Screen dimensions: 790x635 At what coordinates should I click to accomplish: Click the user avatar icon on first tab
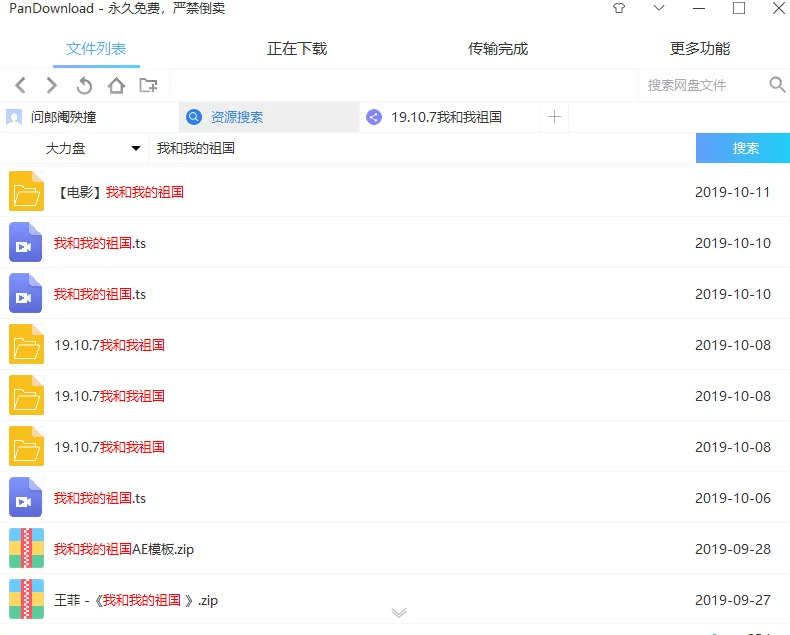pos(14,117)
